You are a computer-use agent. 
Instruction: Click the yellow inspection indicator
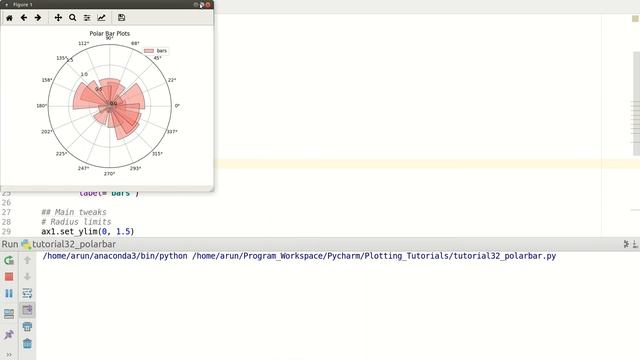[x=635, y=19]
